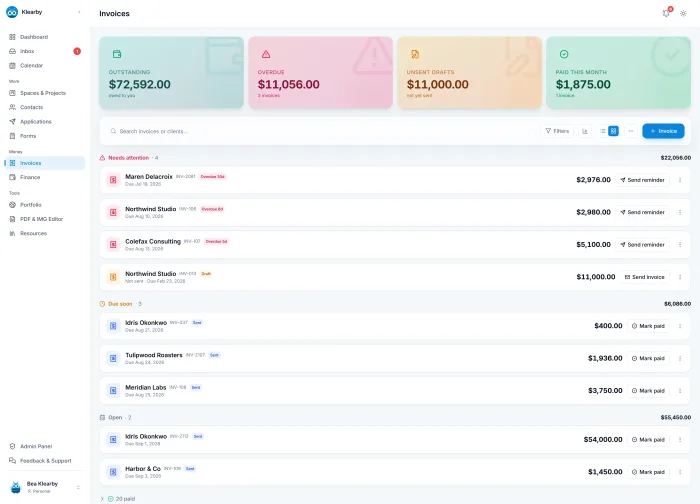Click the chart/analytics toolbar icon
The height and width of the screenshot is (504, 700).
[585, 131]
